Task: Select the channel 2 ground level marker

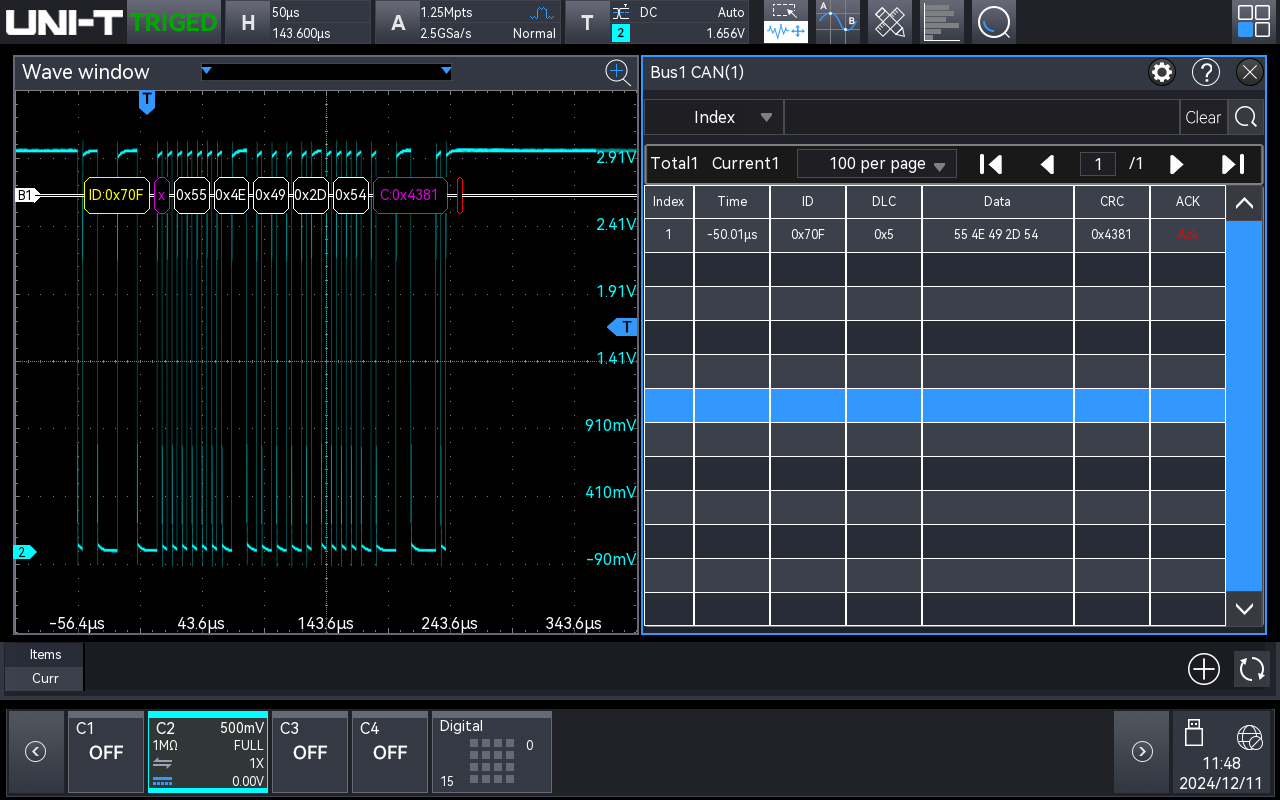Action: click(25, 552)
